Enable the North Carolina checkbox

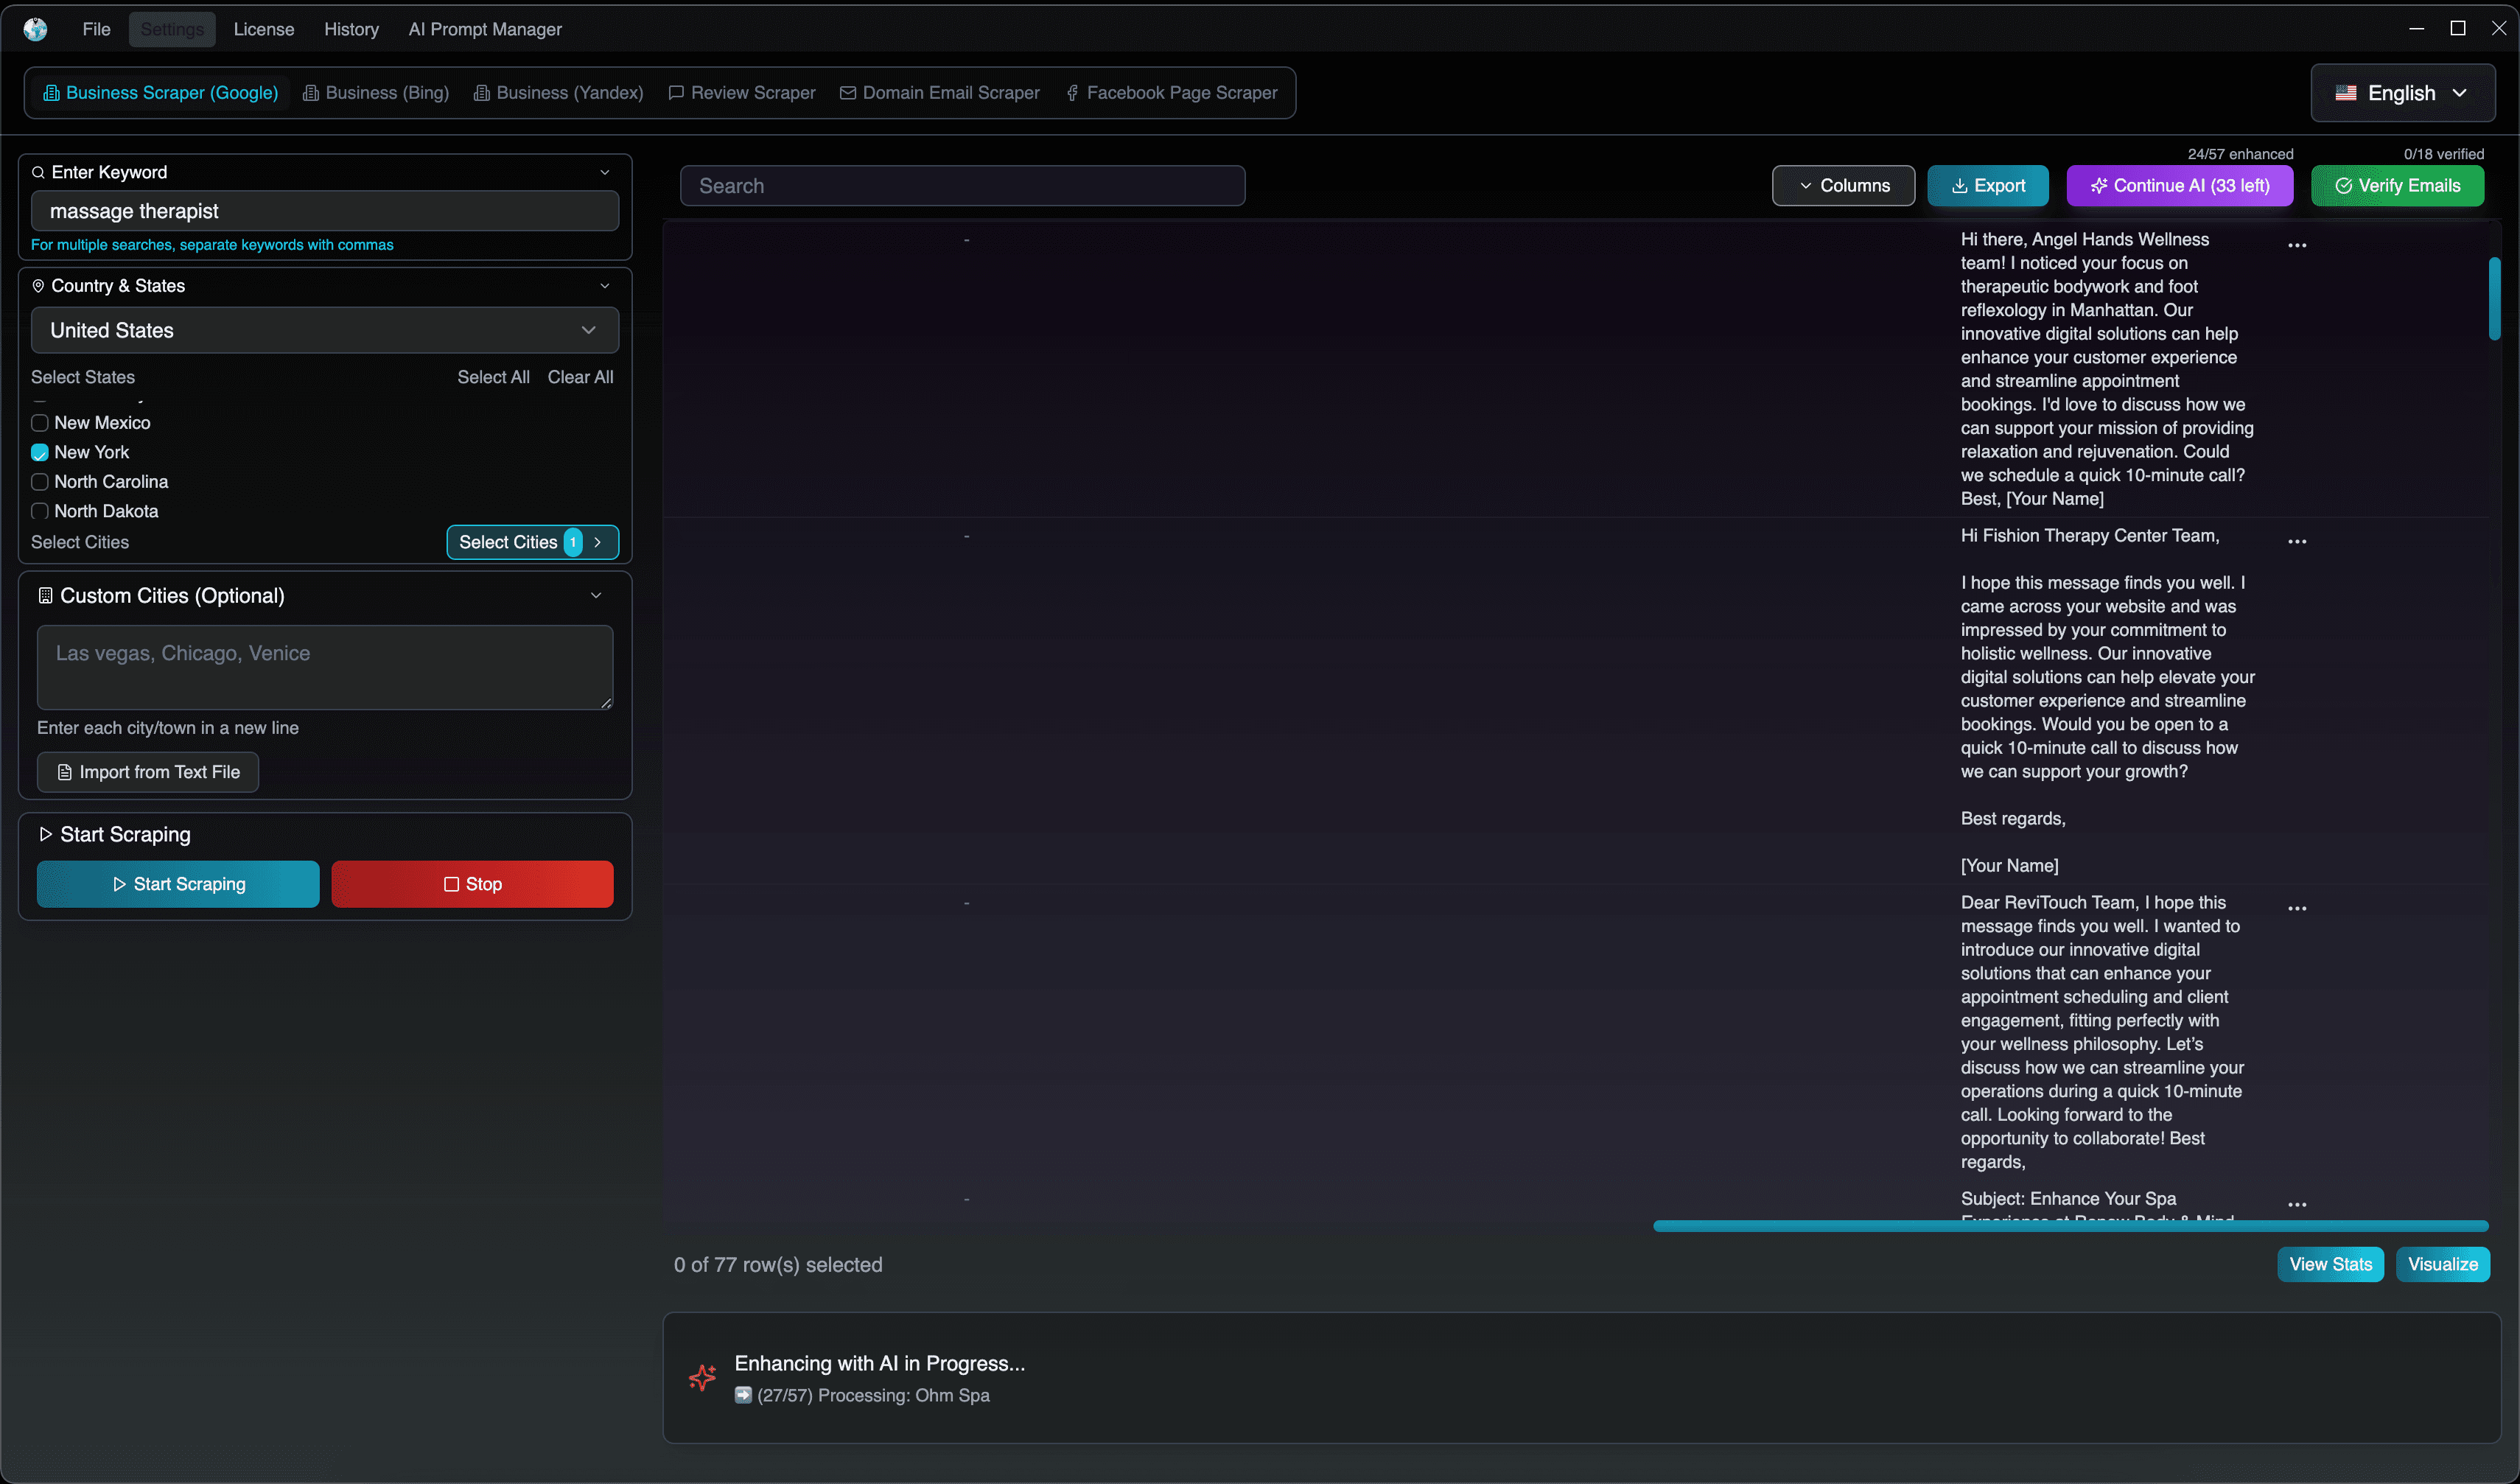pos(40,482)
